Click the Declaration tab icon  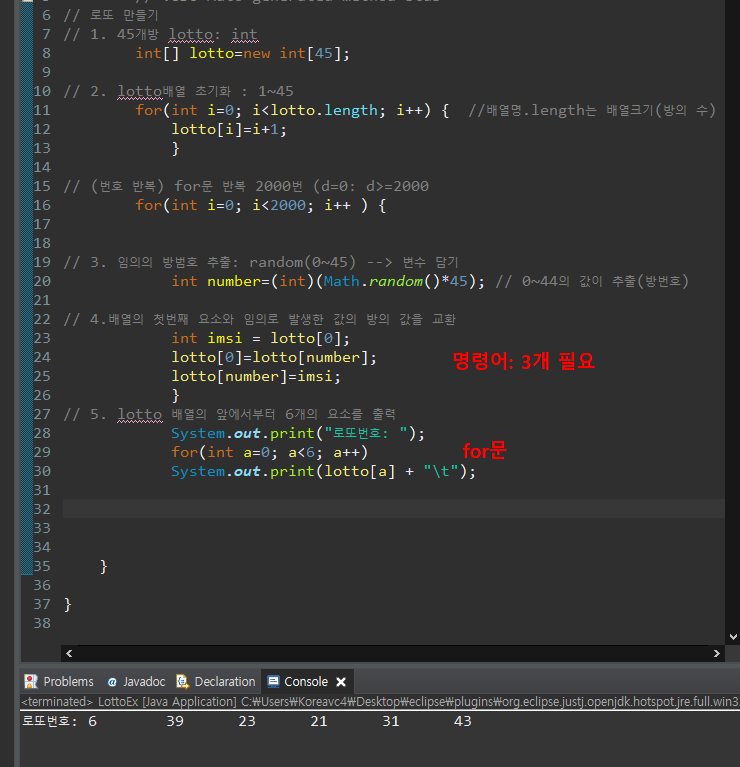[x=182, y=681]
